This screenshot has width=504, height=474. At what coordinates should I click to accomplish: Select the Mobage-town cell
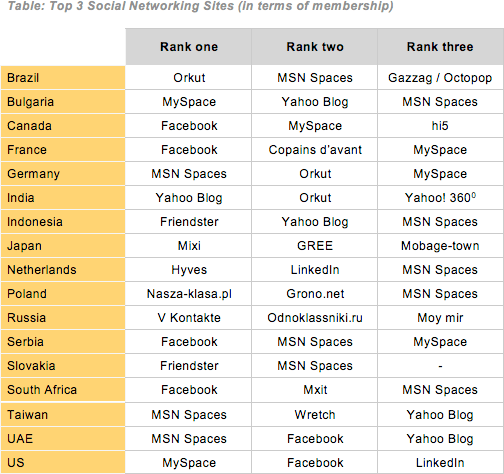440,246
